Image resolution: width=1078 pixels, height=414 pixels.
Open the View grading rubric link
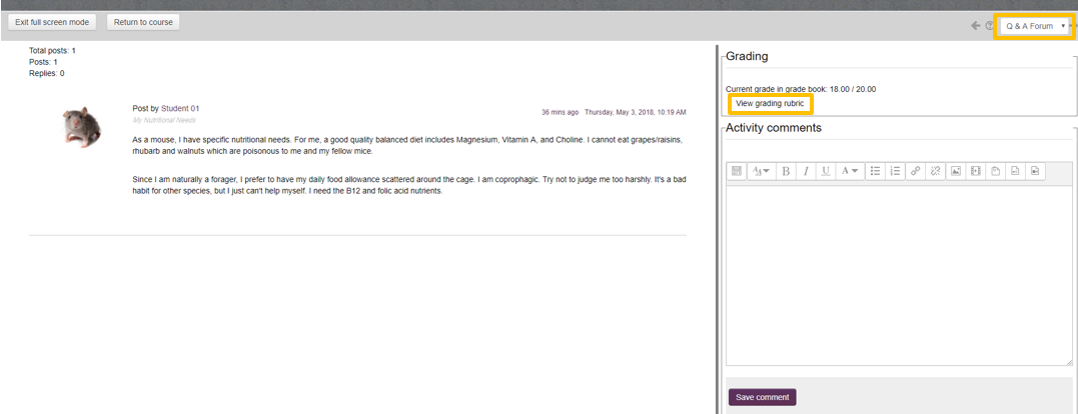coord(769,103)
